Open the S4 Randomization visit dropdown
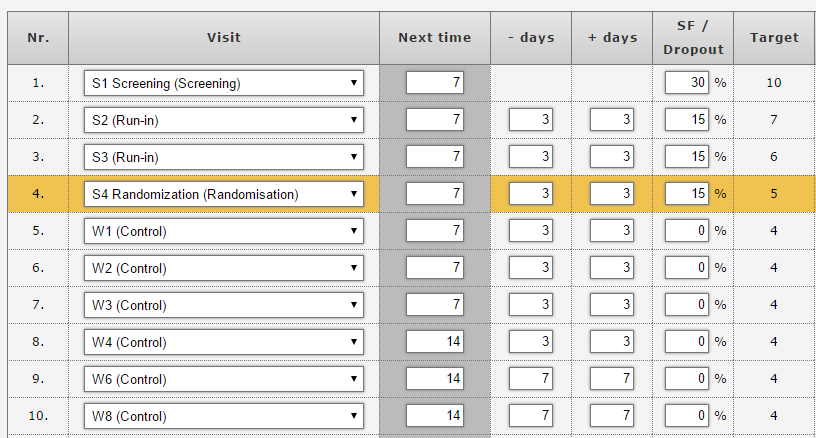 223,194
